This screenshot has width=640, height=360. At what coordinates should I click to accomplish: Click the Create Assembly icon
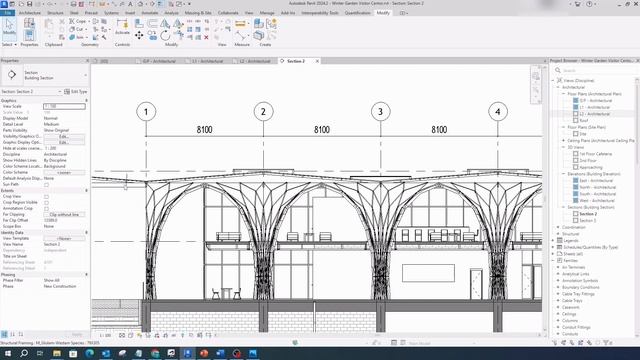pos(258,24)
